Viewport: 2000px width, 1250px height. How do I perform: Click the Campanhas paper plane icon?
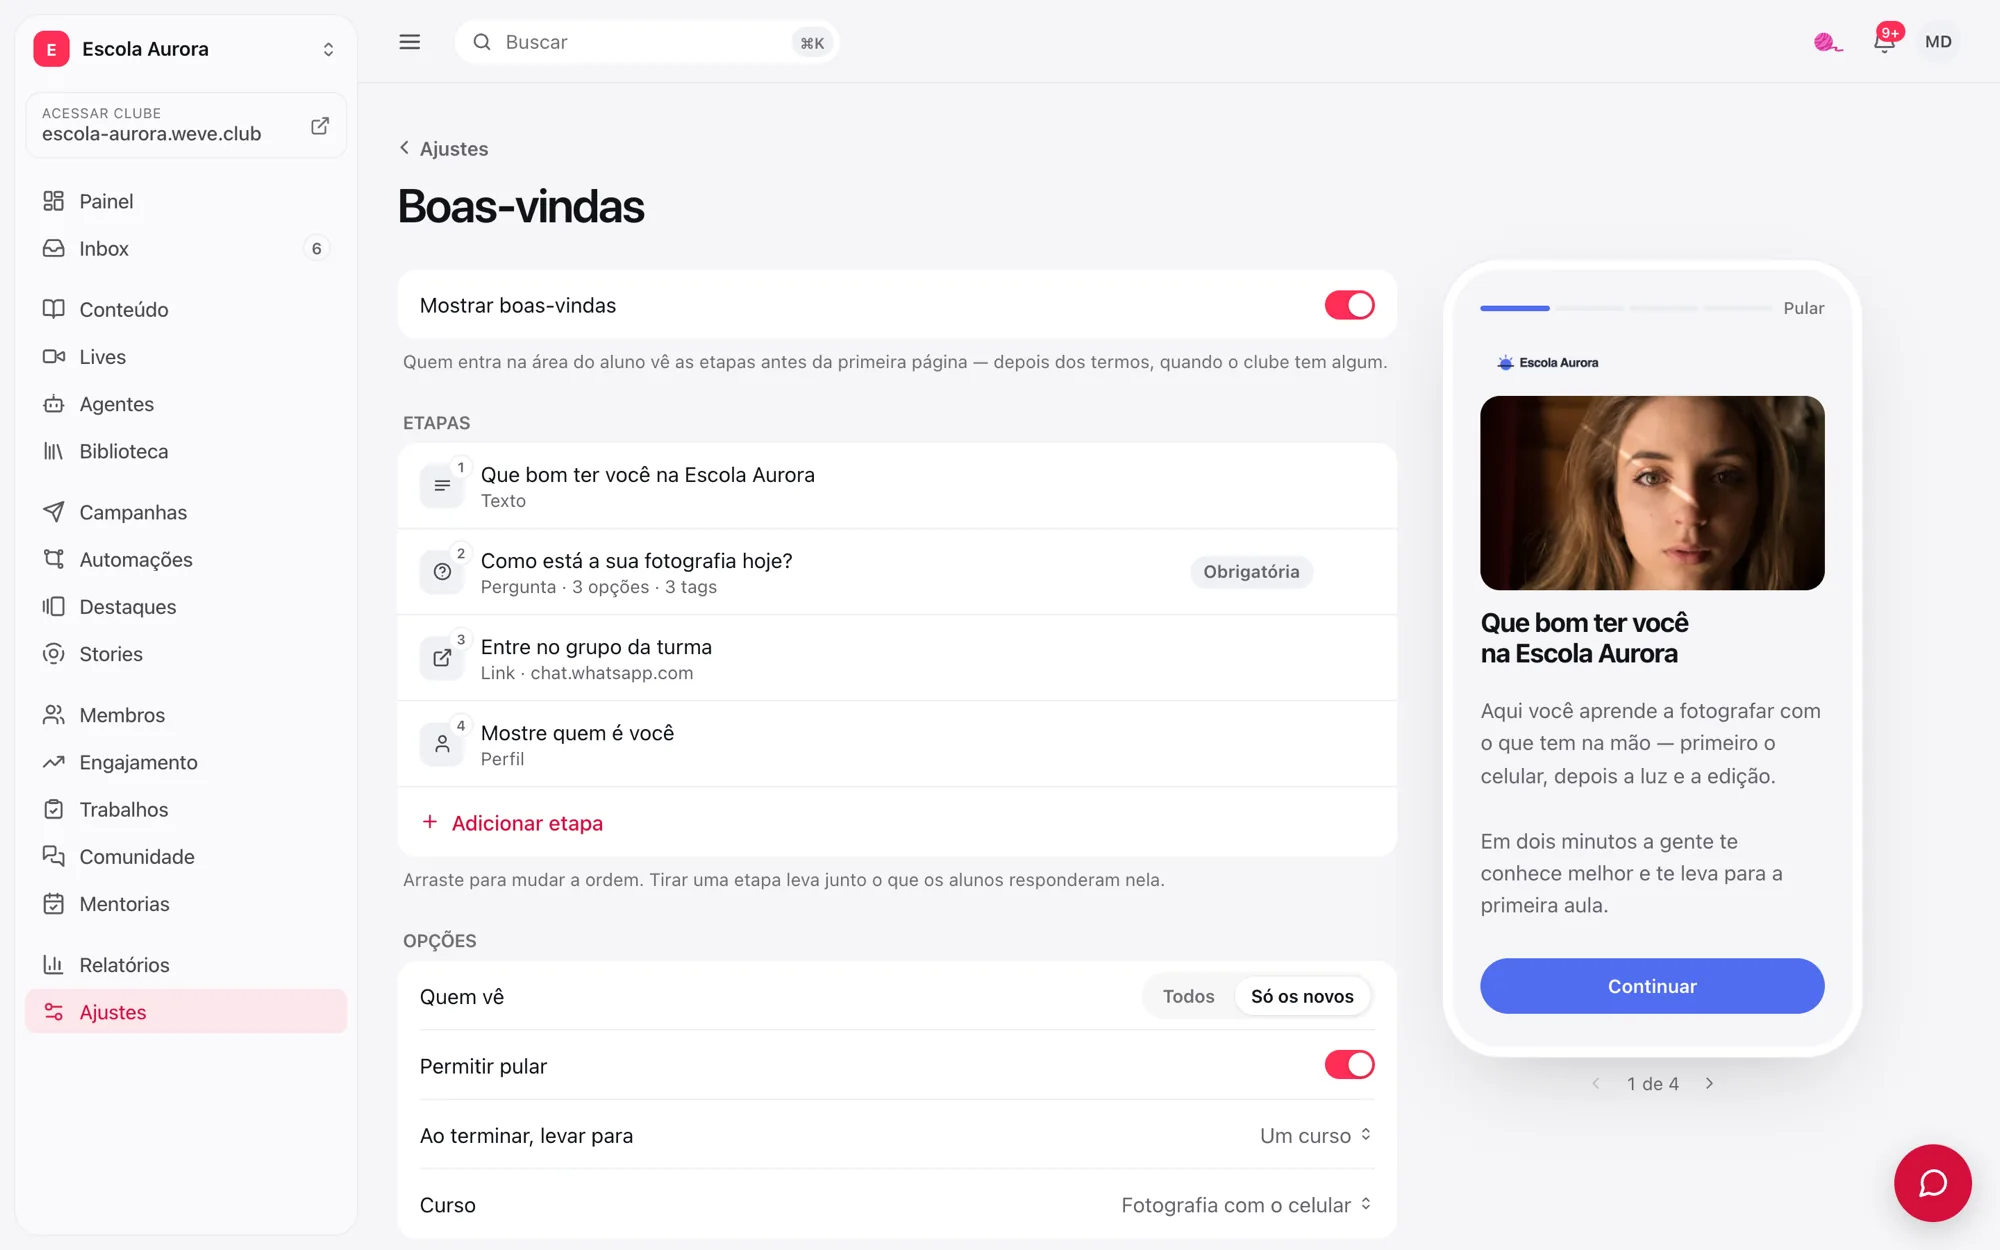point(54,512)
